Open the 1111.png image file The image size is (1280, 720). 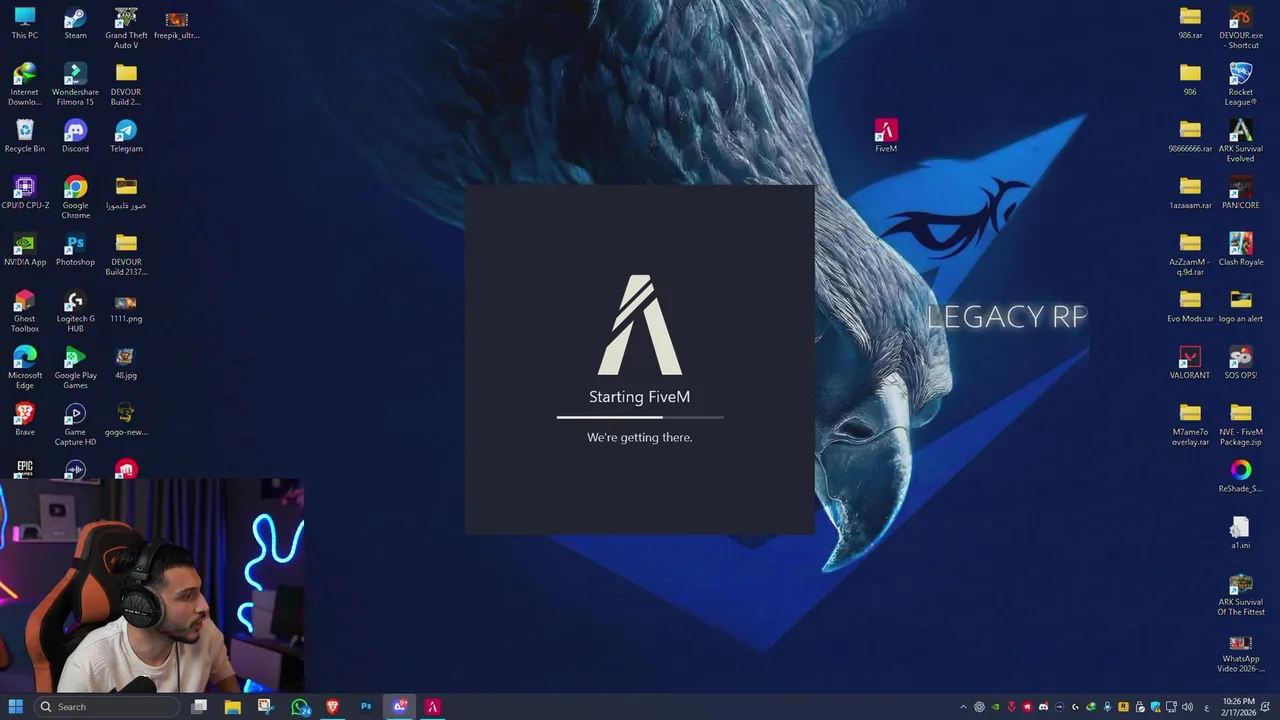(126, 307)
